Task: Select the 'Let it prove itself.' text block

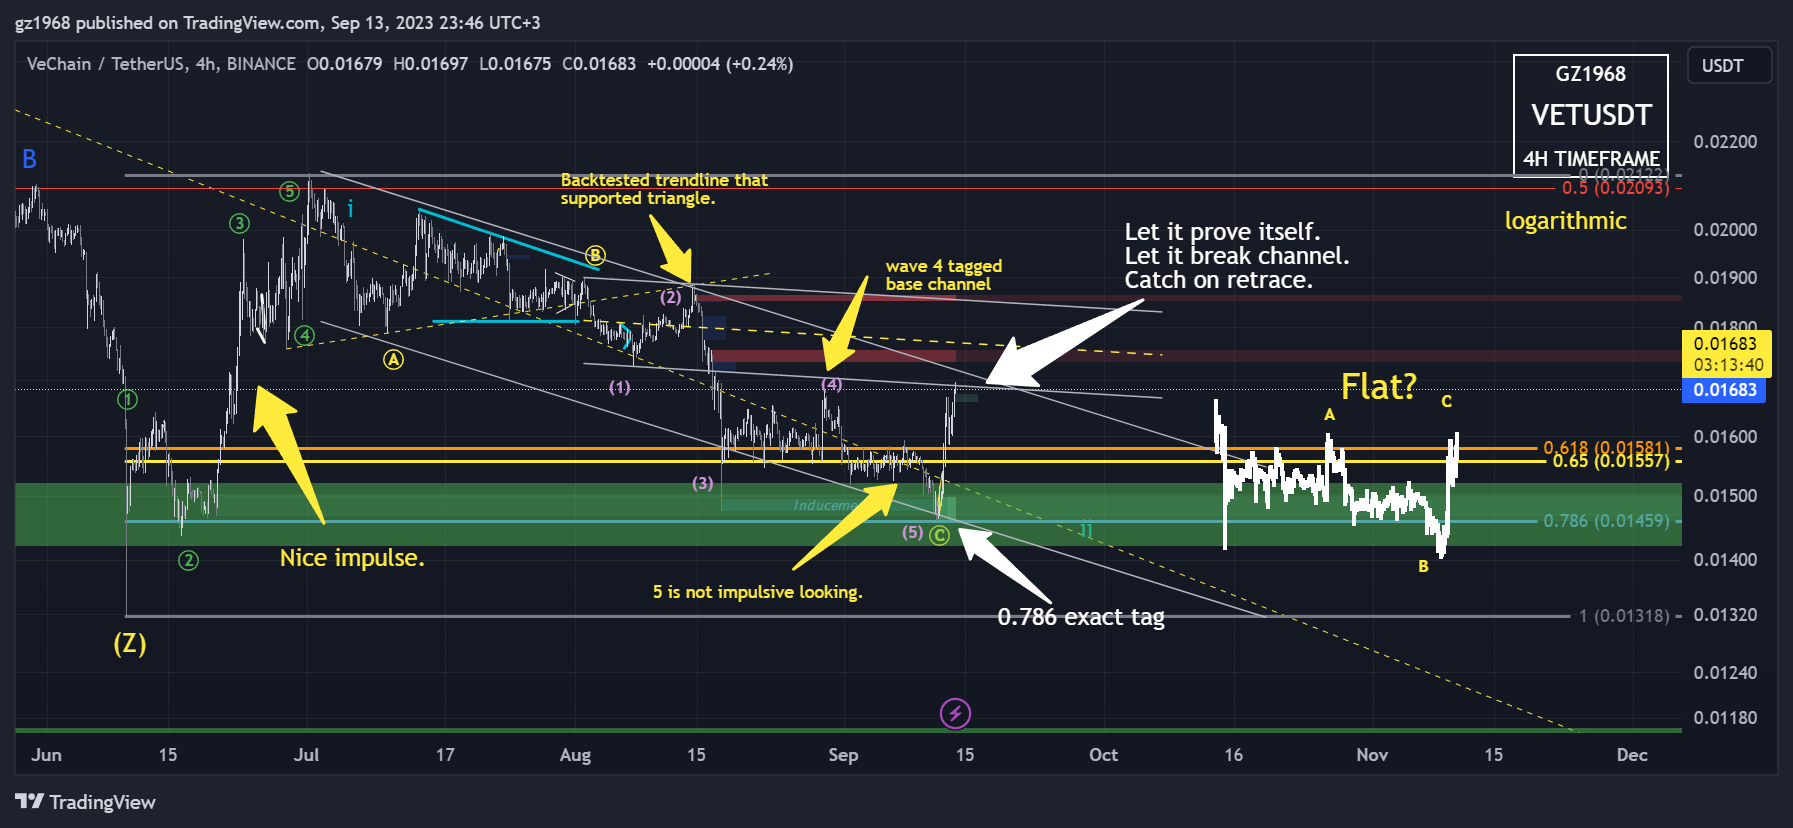Action: (1237, 256)
